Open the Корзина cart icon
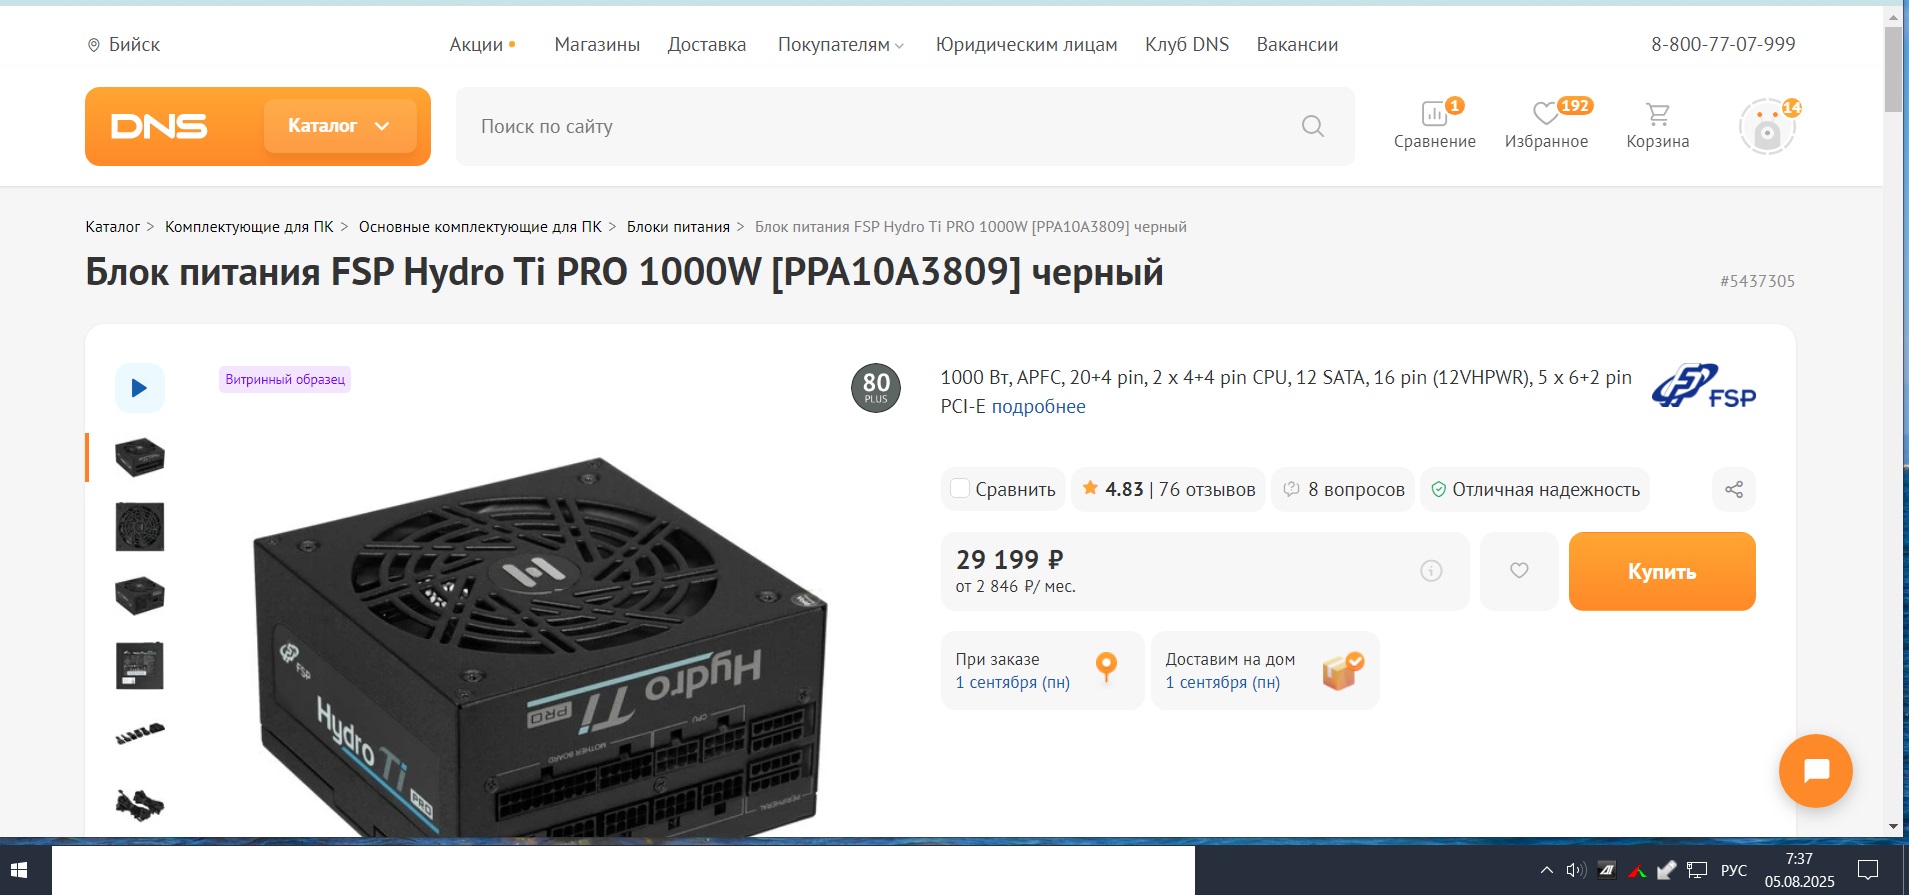Viewport: 1909px width, 895px height. pyautogui.click(x=1657, y=114)
